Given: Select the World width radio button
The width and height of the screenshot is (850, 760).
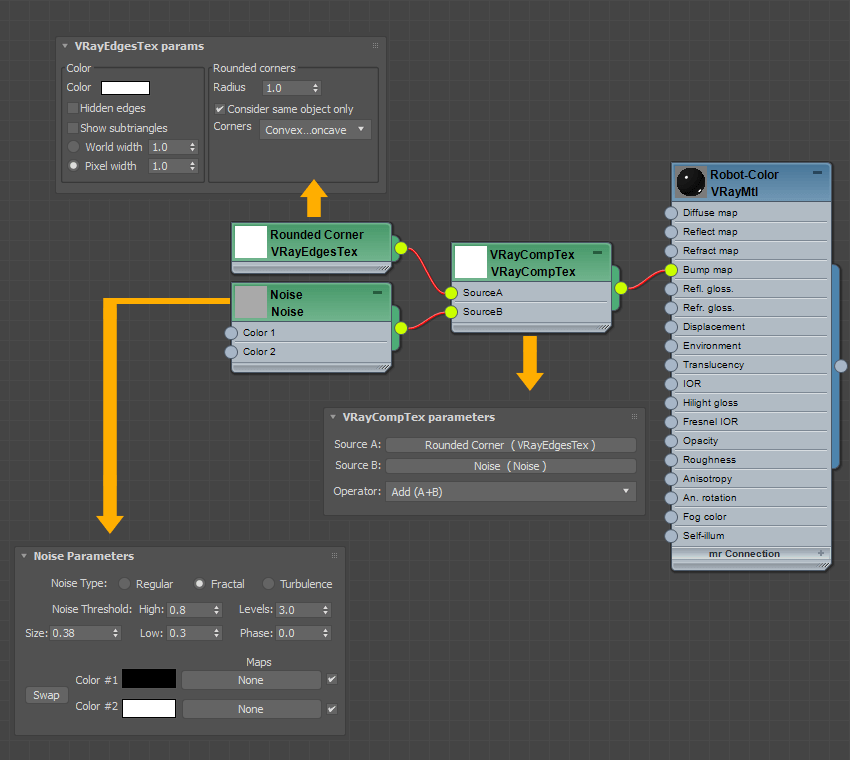Looking at the screenshot, I should tap(73, 147).
